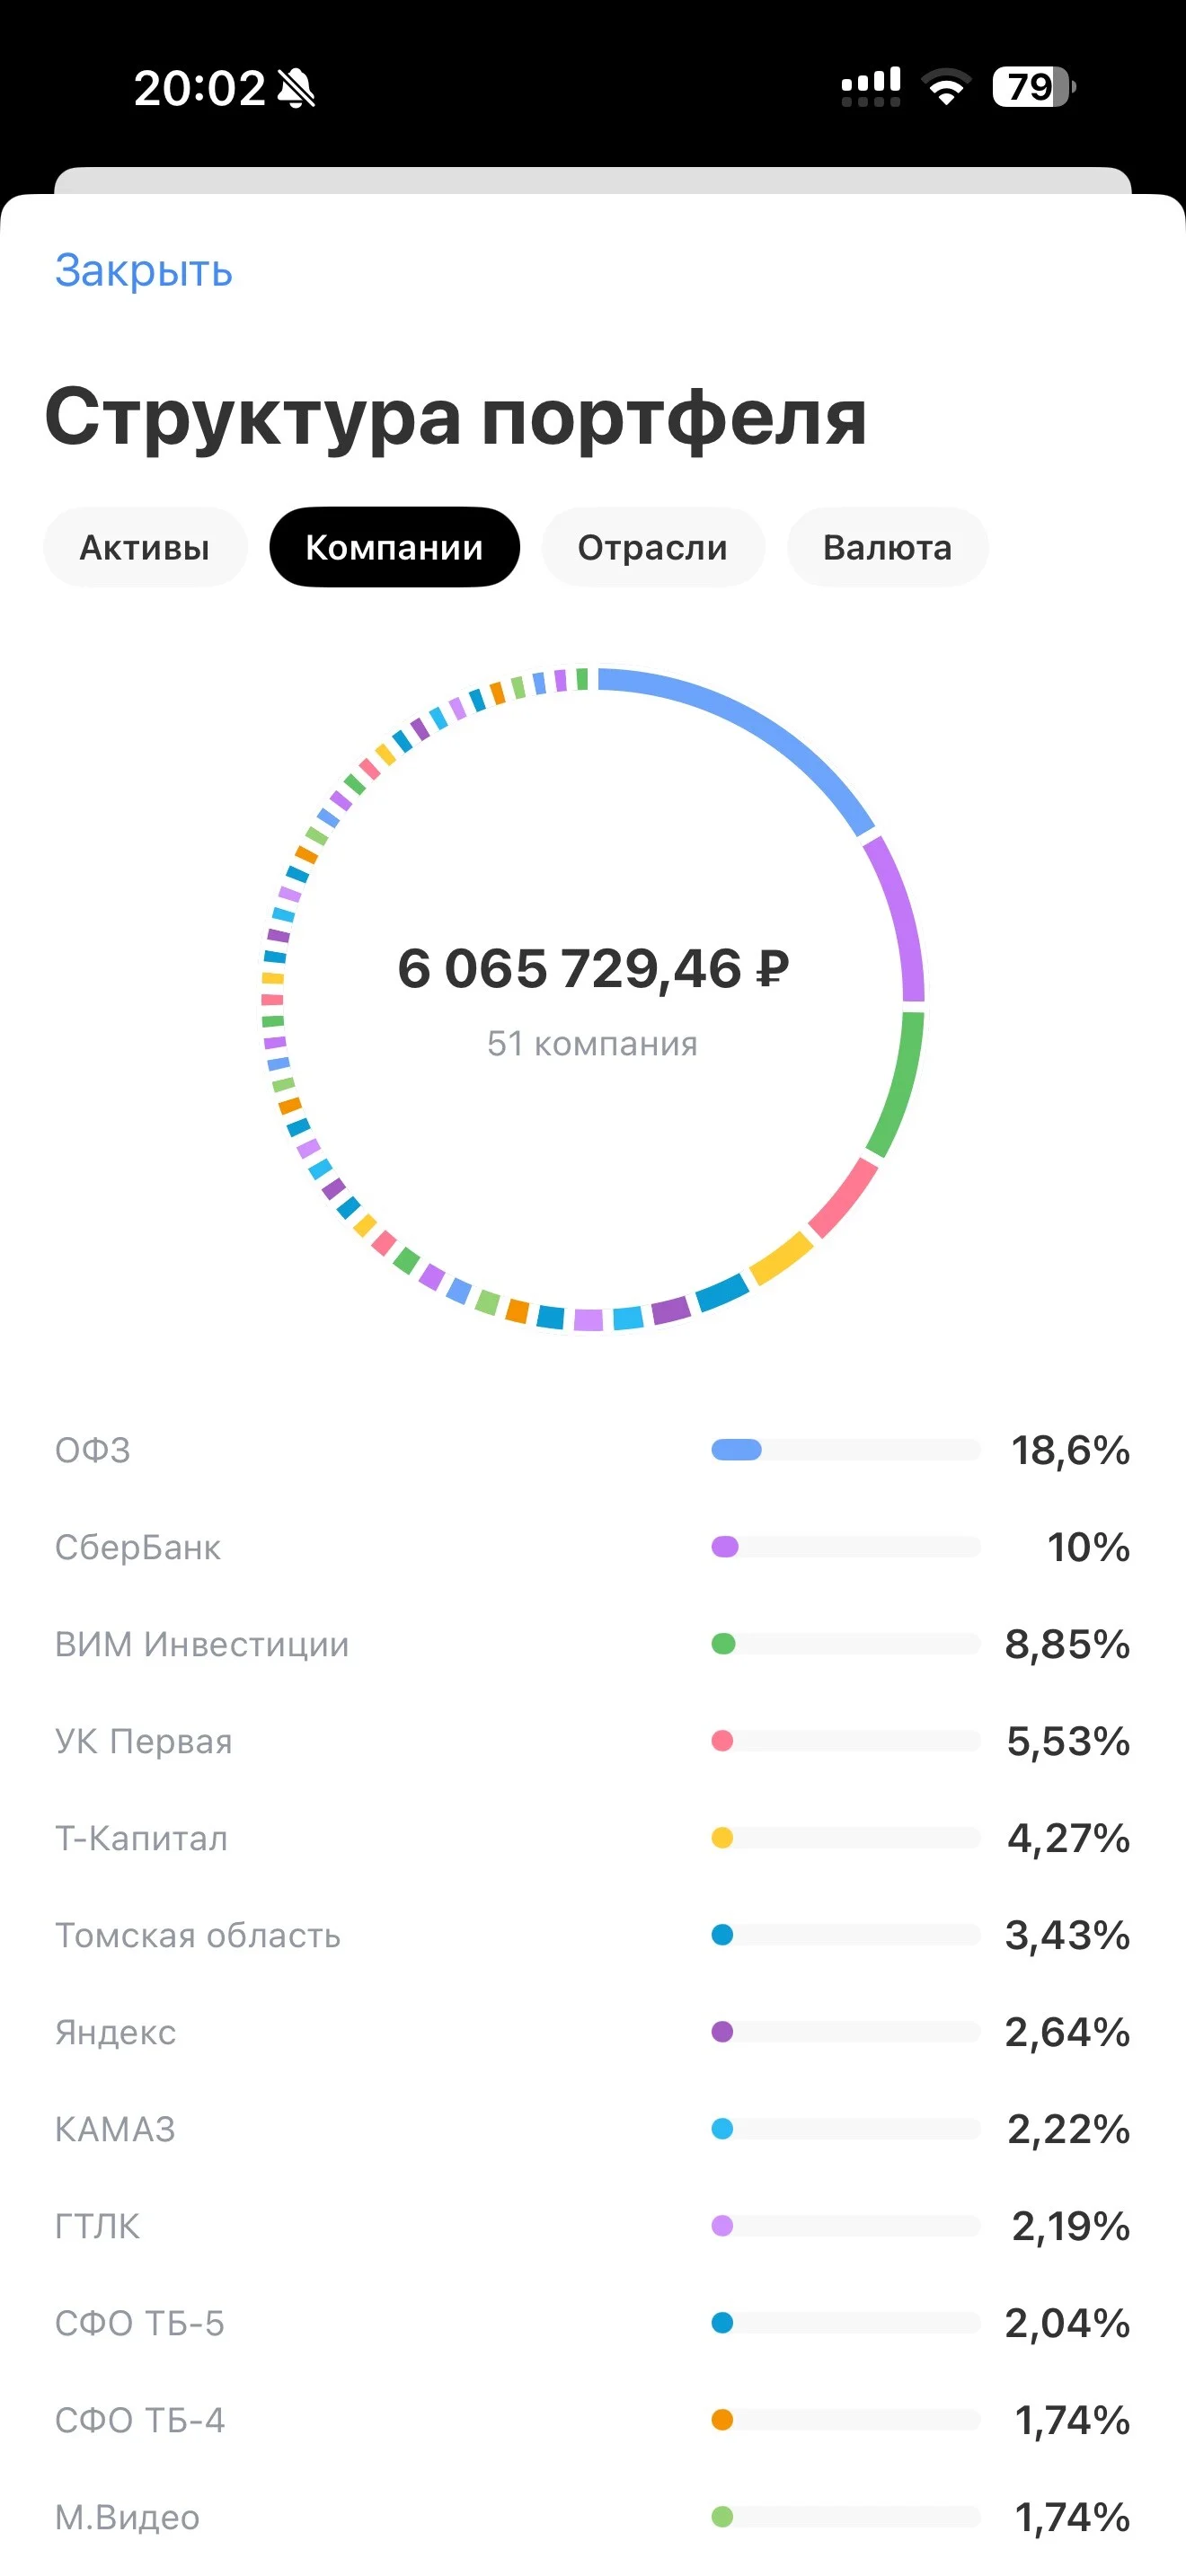Open the ОФЗ company row
This screenshot has height=2576, width=1186.
593,1450
